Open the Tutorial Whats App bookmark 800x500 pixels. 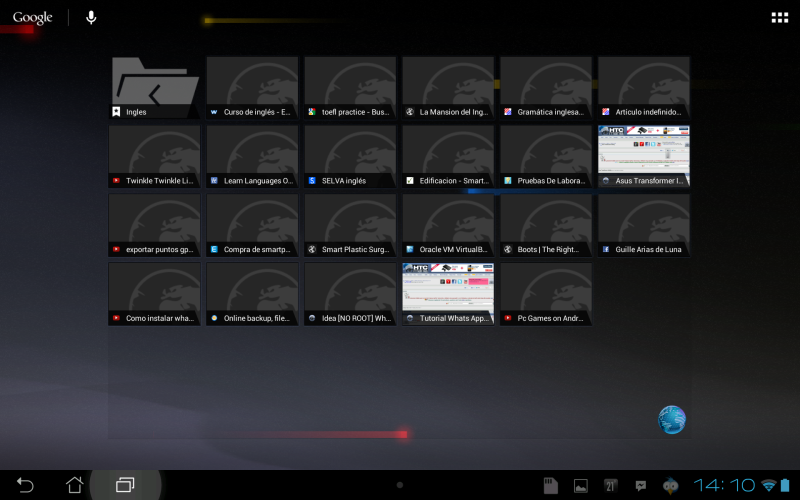448,294
